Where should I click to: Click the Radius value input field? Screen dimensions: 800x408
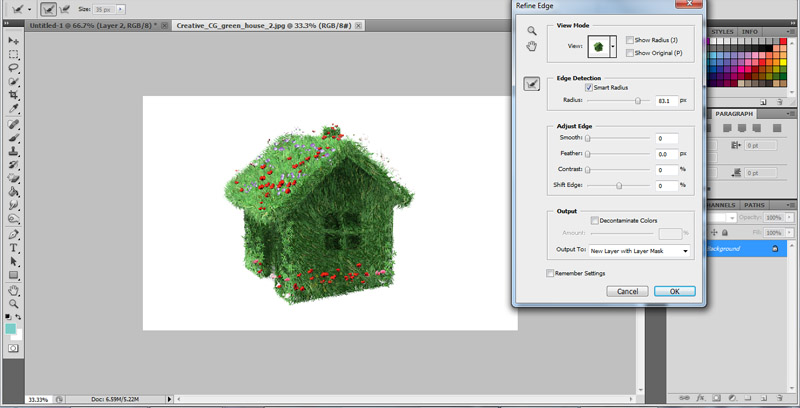pos(666,100)
